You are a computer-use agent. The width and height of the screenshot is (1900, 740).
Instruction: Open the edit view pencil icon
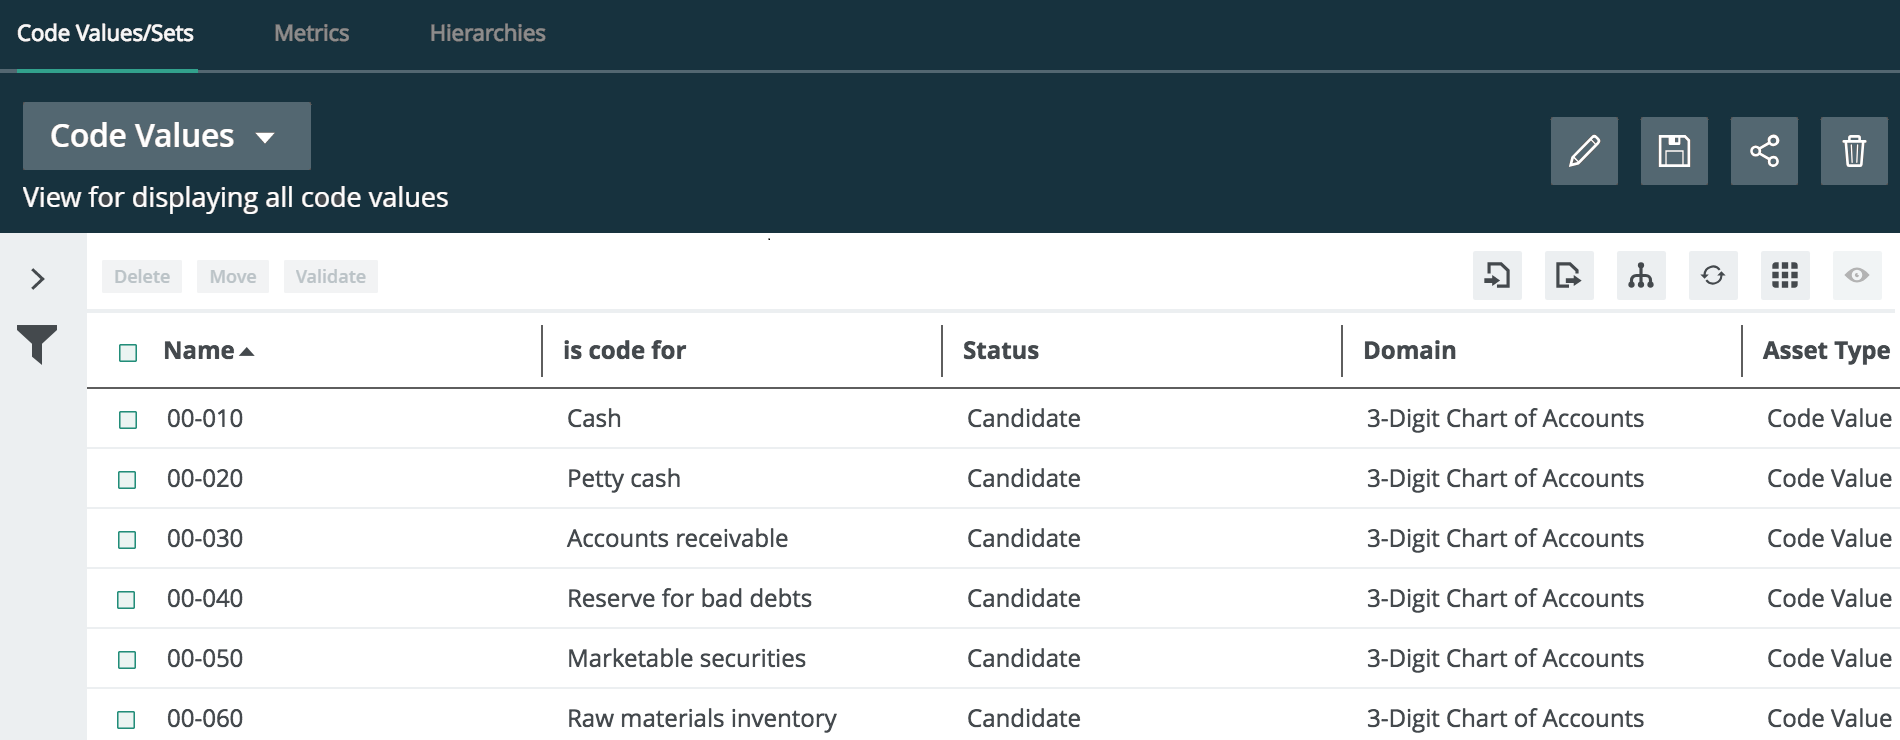click(1585, 151)
